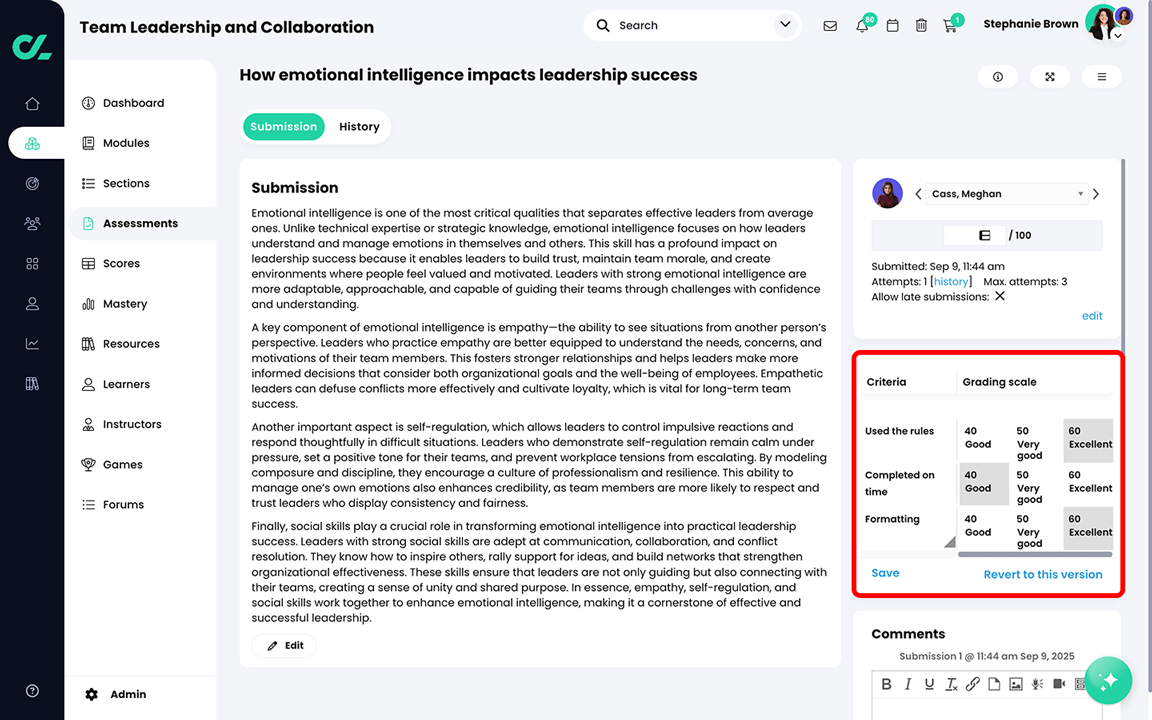The height and width of the screenshot is (720, 1152).
Task: Select 40 Good for Completed on time
Action: tap(983, 483)
